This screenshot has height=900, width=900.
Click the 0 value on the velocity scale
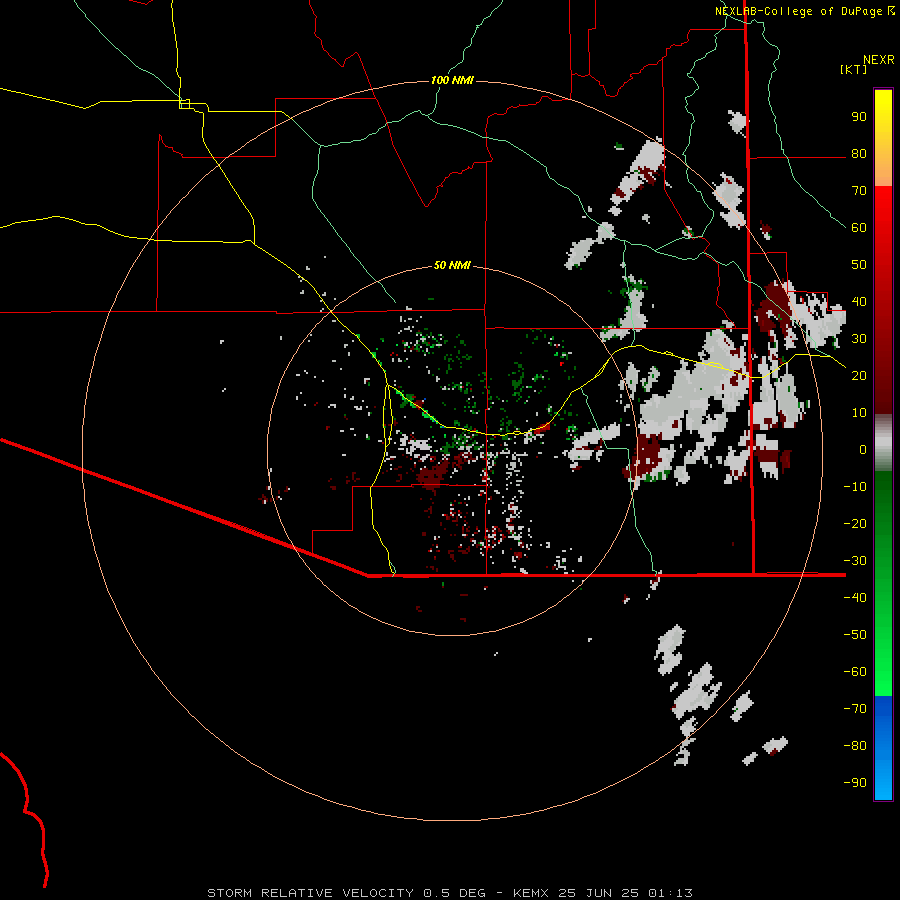coord(863,449)
